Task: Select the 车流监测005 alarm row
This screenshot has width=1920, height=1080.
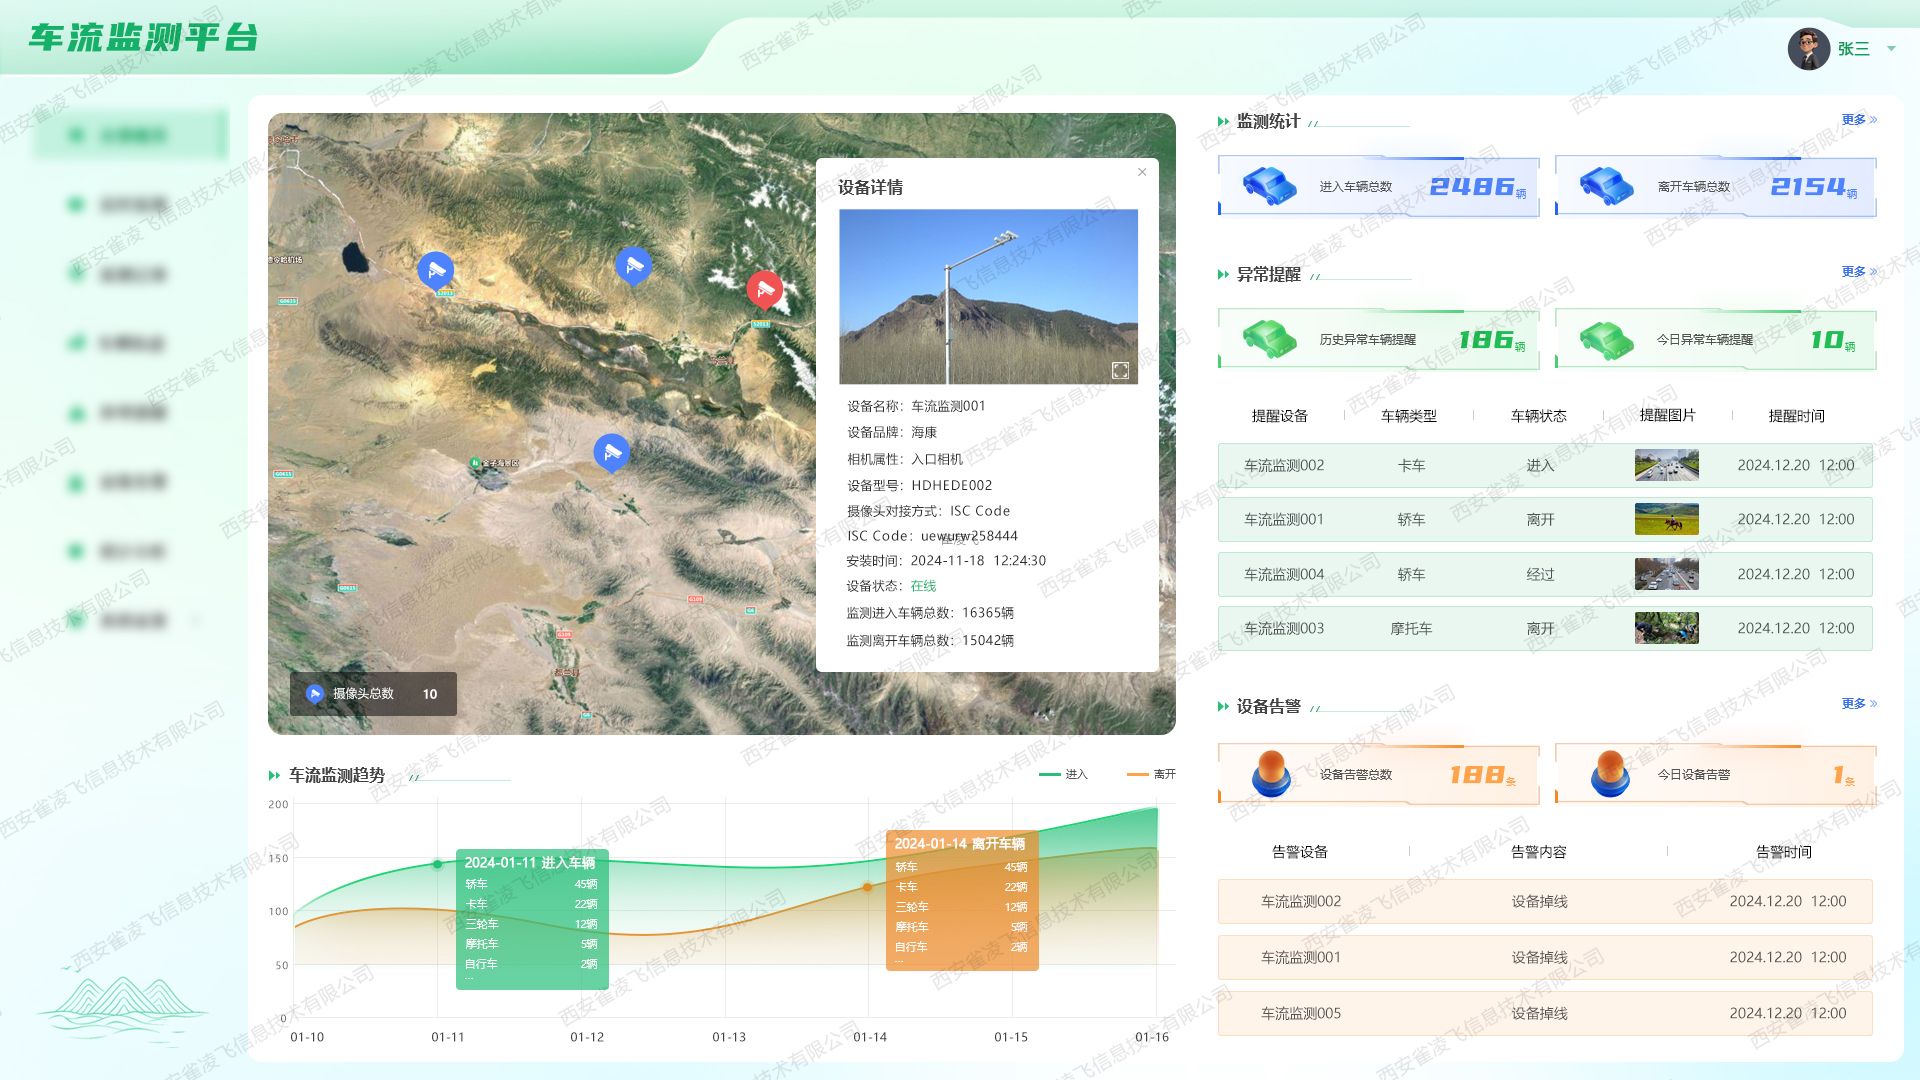Action: (1544, 1013)
